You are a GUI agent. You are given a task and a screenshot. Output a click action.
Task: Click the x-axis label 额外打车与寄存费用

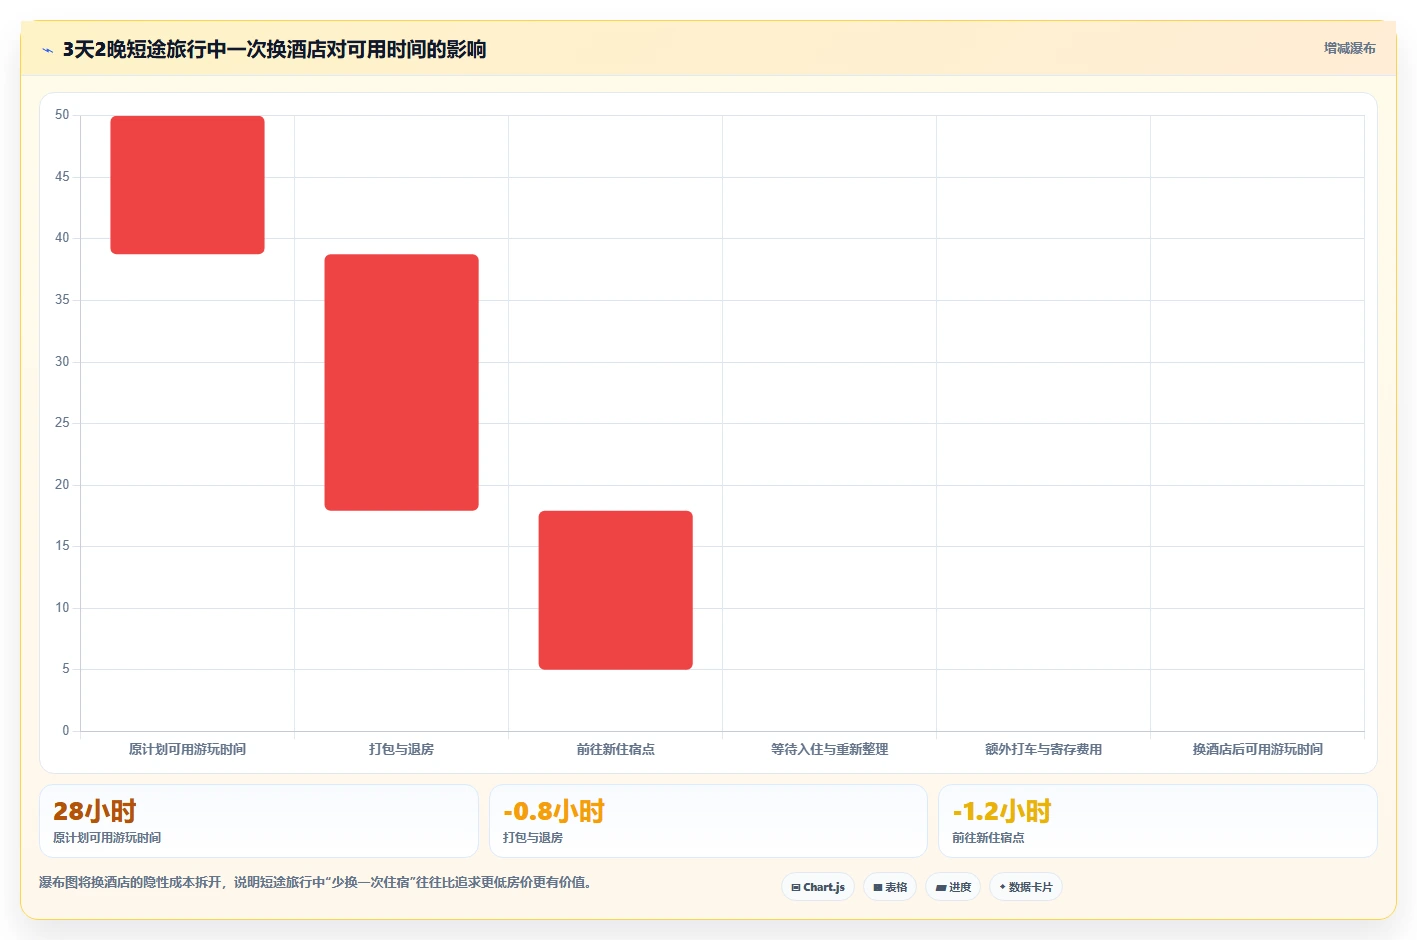point(1043,749)
